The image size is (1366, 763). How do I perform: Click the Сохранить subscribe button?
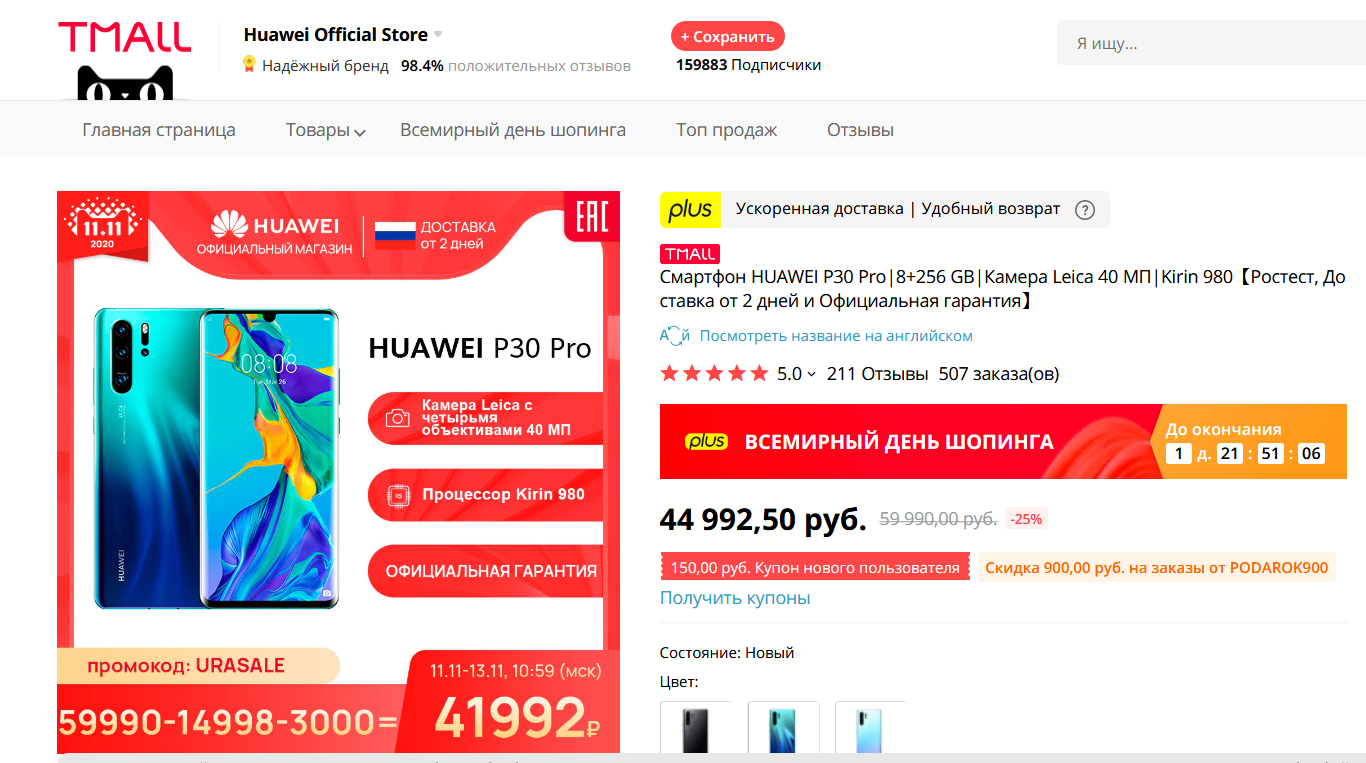pos(728,36)
